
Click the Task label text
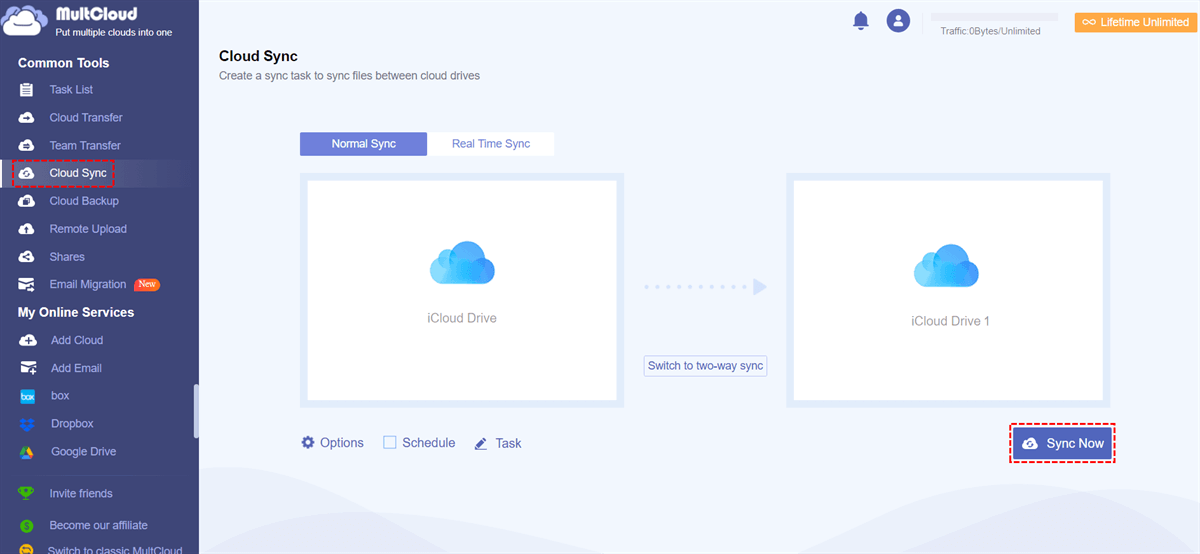coord(508,443)
